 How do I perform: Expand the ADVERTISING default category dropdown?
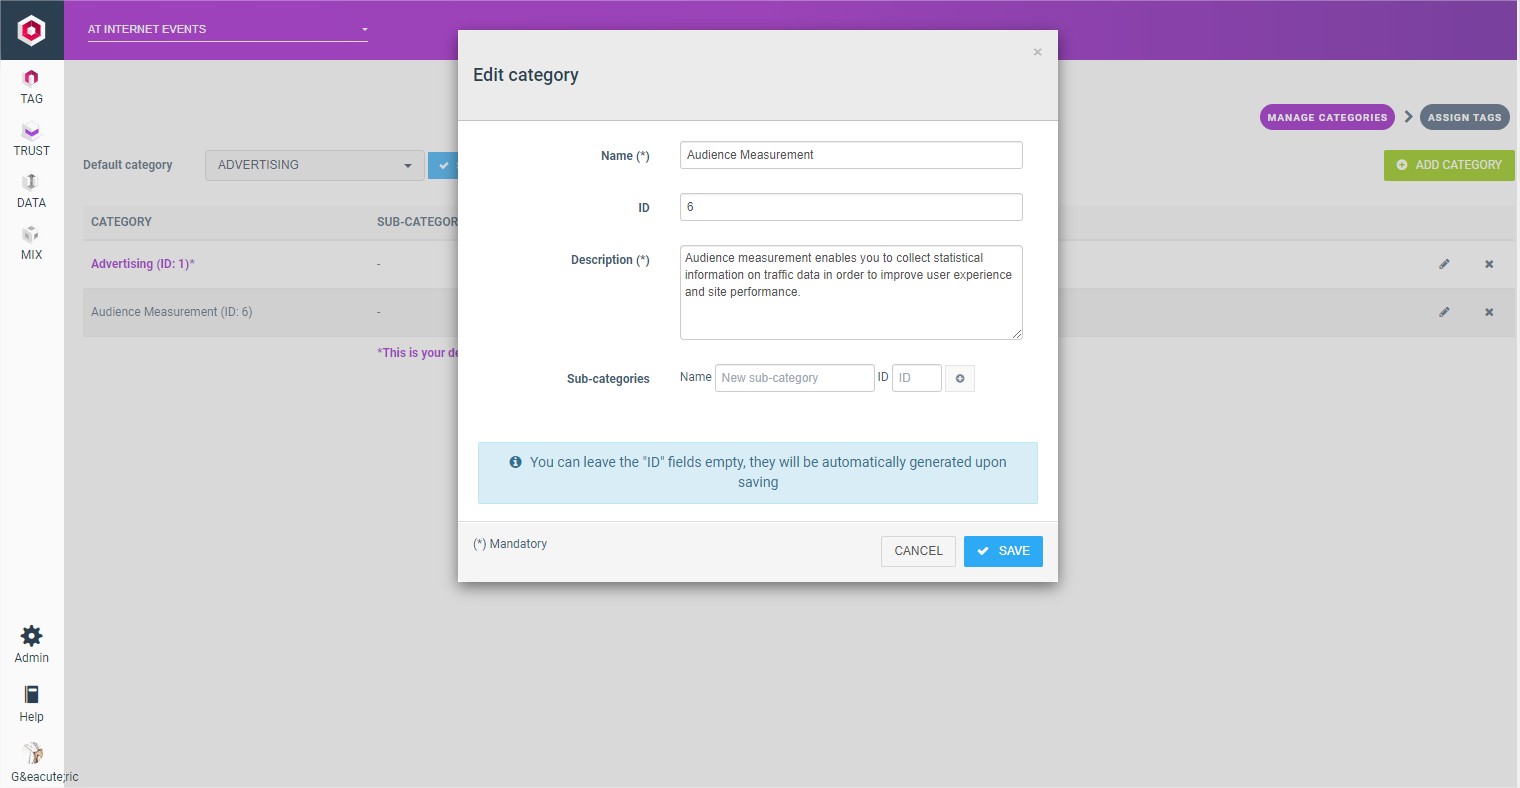point(314,165)
